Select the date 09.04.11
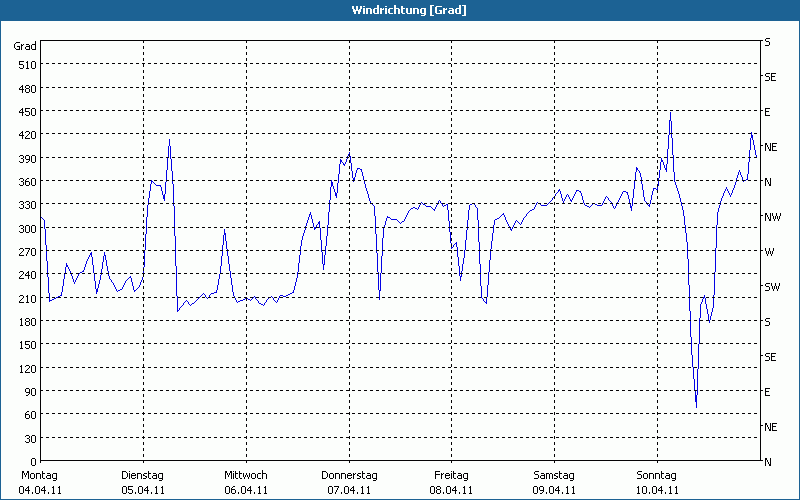The width and height of the screenshot is (800, 500). pos(554,490)
